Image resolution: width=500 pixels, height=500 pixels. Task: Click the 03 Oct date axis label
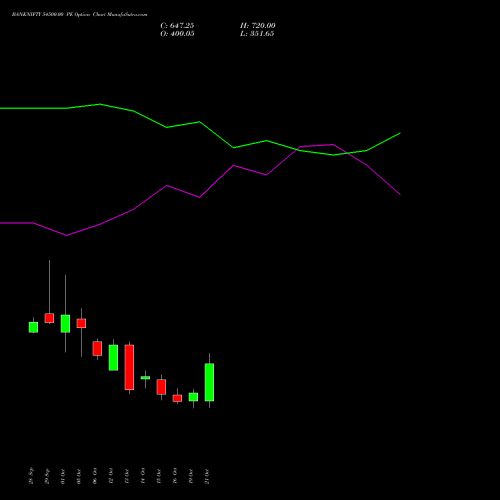[x=79, y=476]
